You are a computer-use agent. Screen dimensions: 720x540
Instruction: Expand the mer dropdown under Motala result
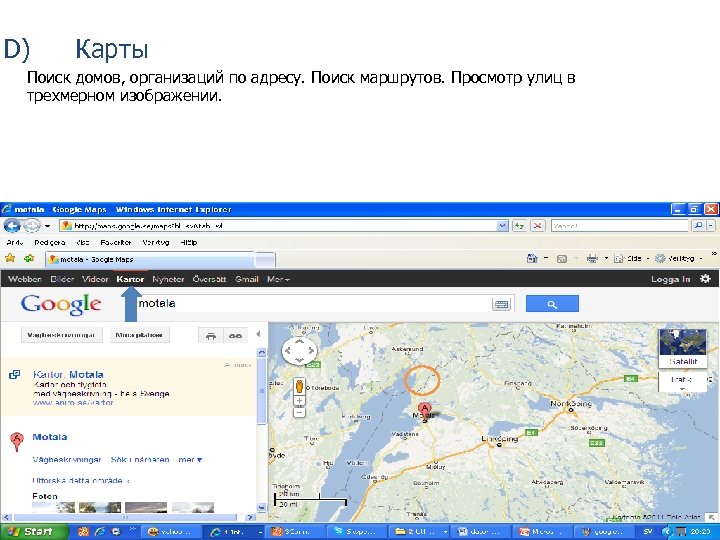point(190,460)
